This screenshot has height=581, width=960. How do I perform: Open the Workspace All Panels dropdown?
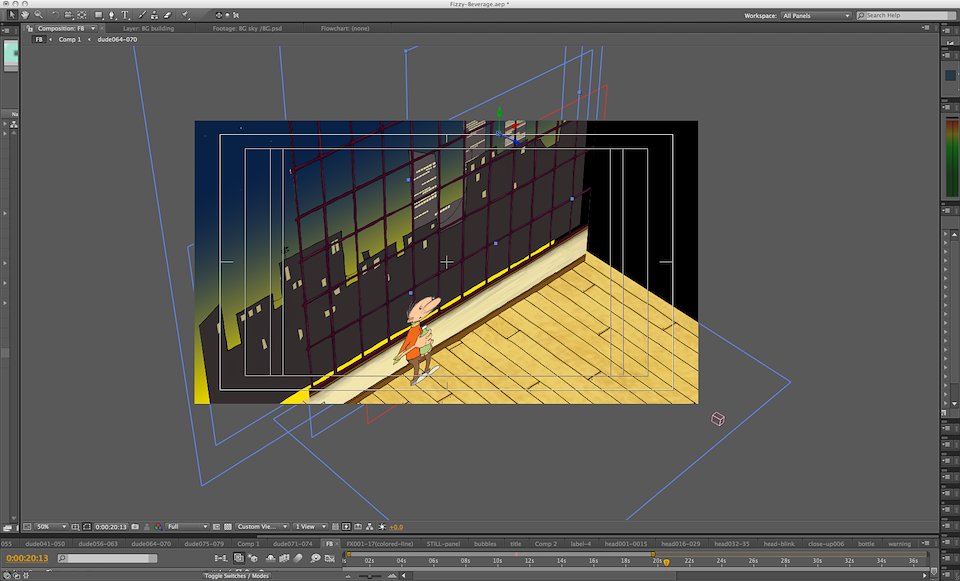(817, 16)
